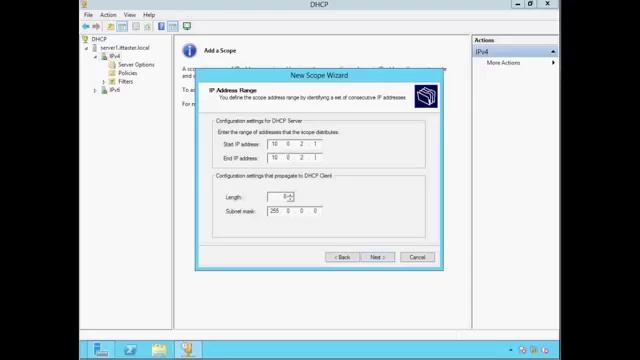Select server1.ittaster.local in tree

[125, 48]
